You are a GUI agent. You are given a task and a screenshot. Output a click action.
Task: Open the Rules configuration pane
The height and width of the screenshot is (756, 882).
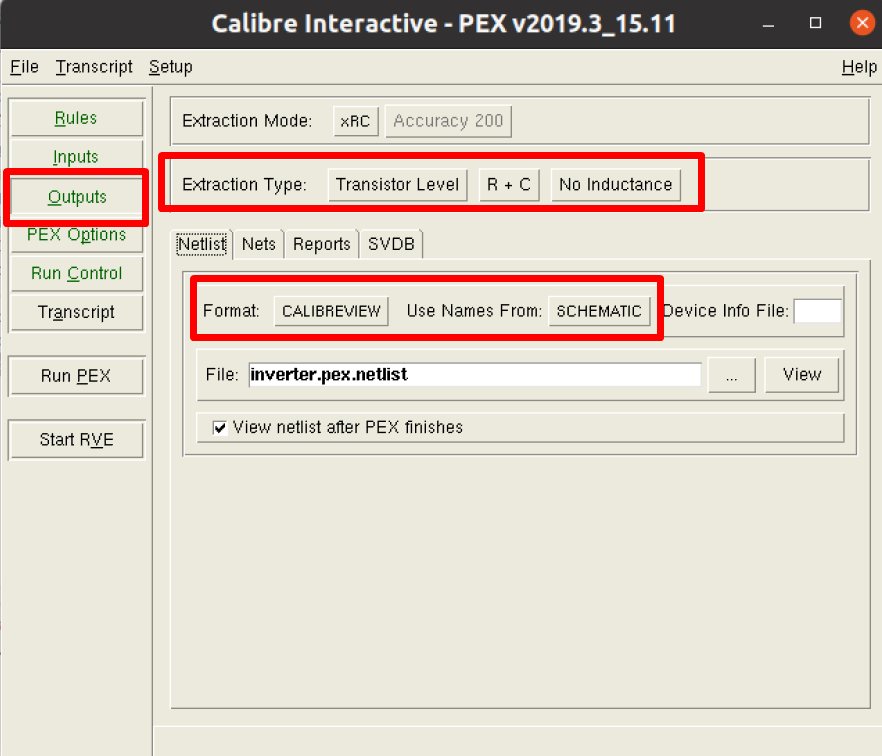(76, 117)
